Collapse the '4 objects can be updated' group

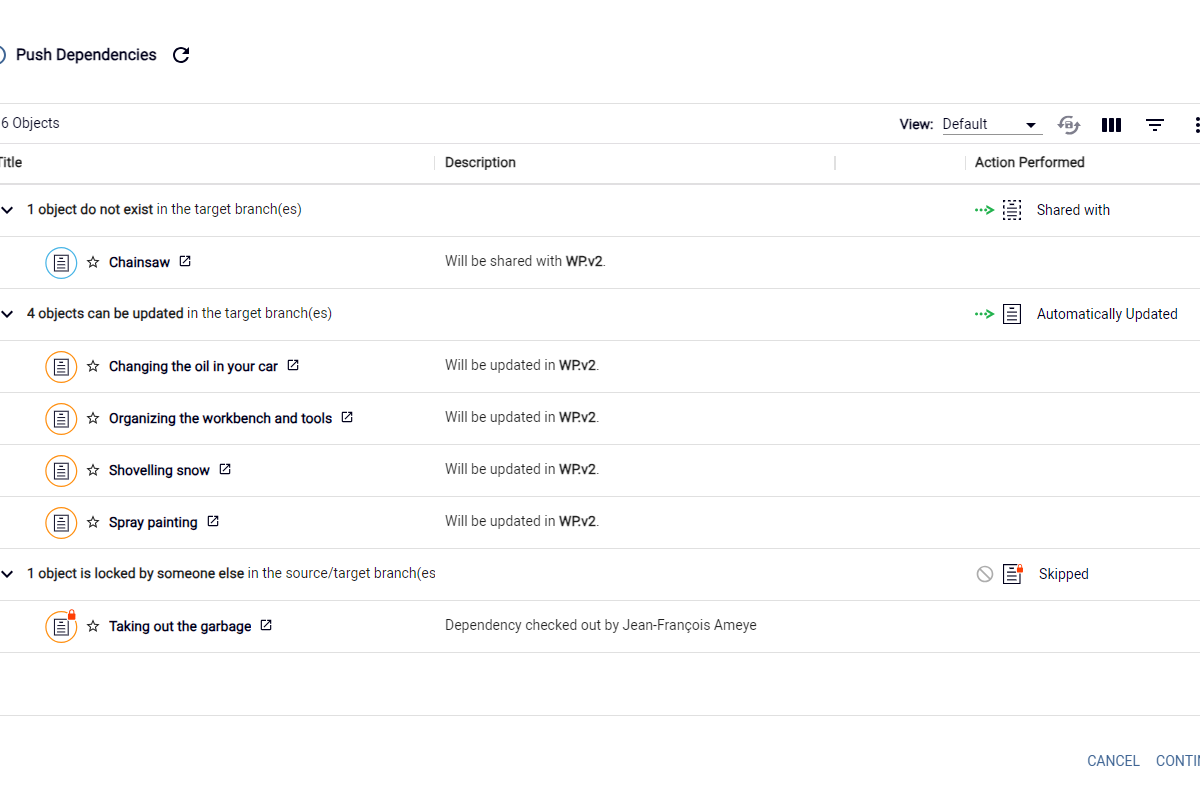7,314
